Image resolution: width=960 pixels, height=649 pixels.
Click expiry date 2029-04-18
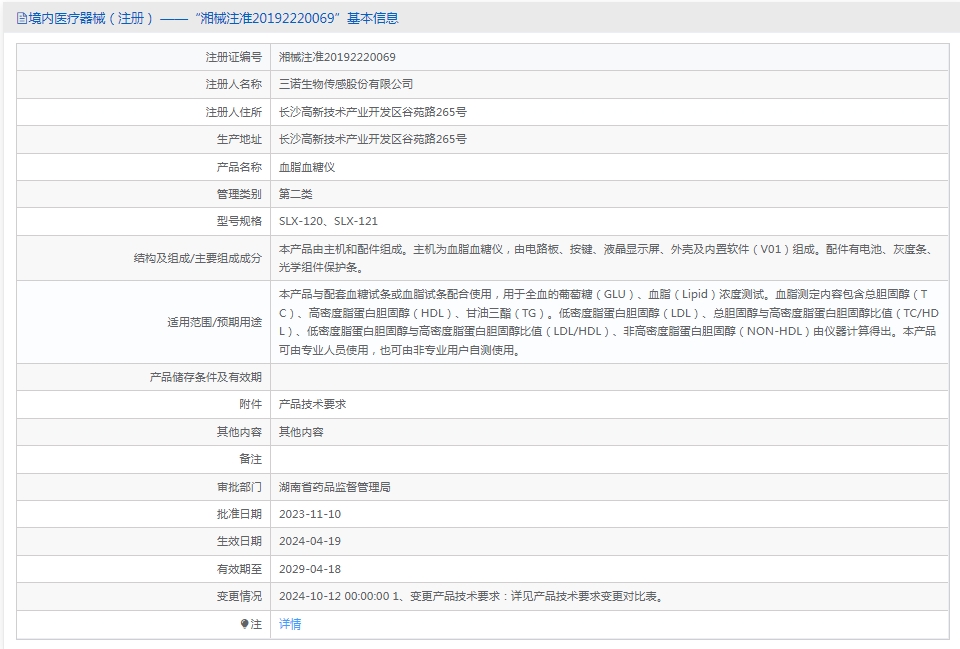pos(310,569)
